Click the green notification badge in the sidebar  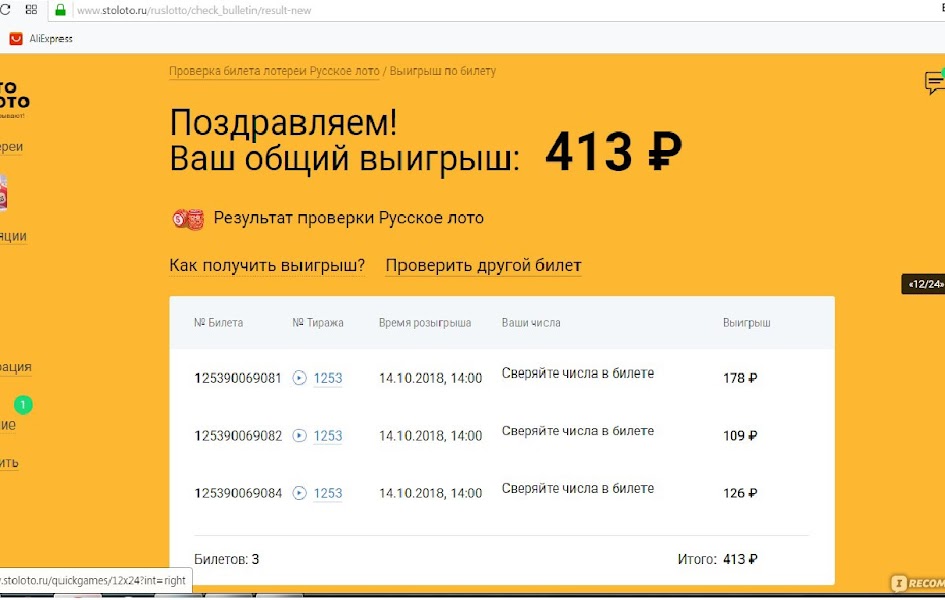pos(23,405)
